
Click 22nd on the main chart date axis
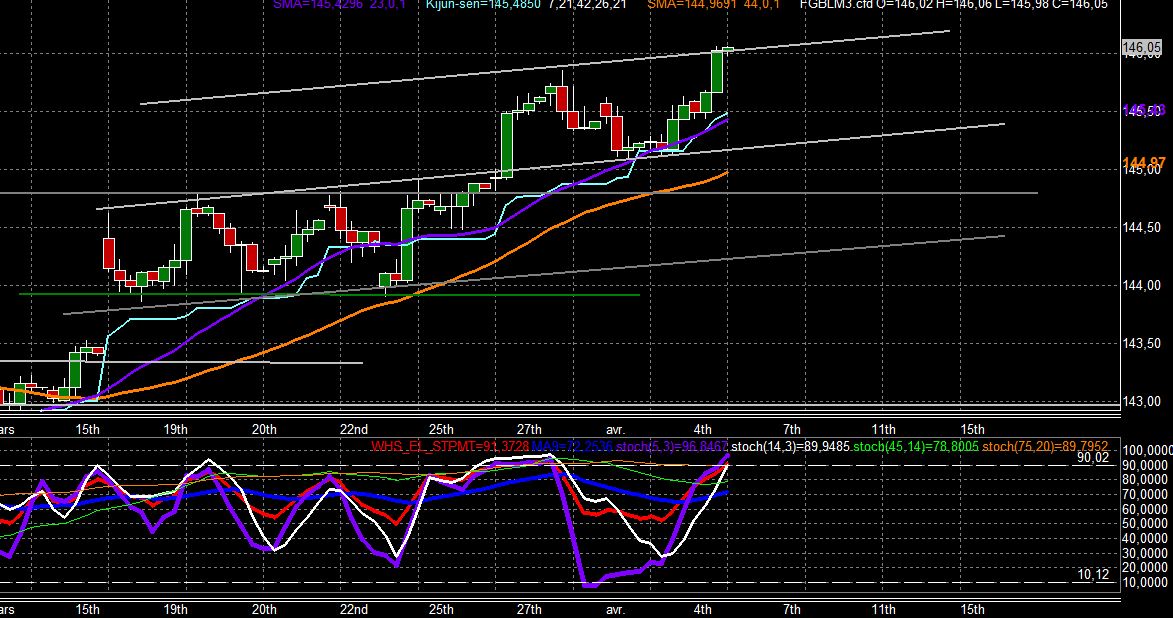[354, 429]
